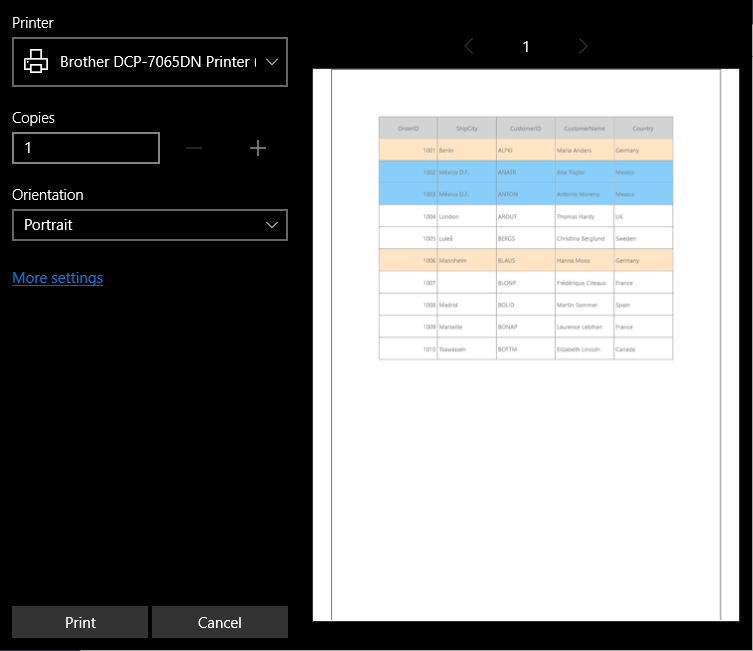
Task: Click the Tsawassen cell in preview
Action: (x=467, y=349)
